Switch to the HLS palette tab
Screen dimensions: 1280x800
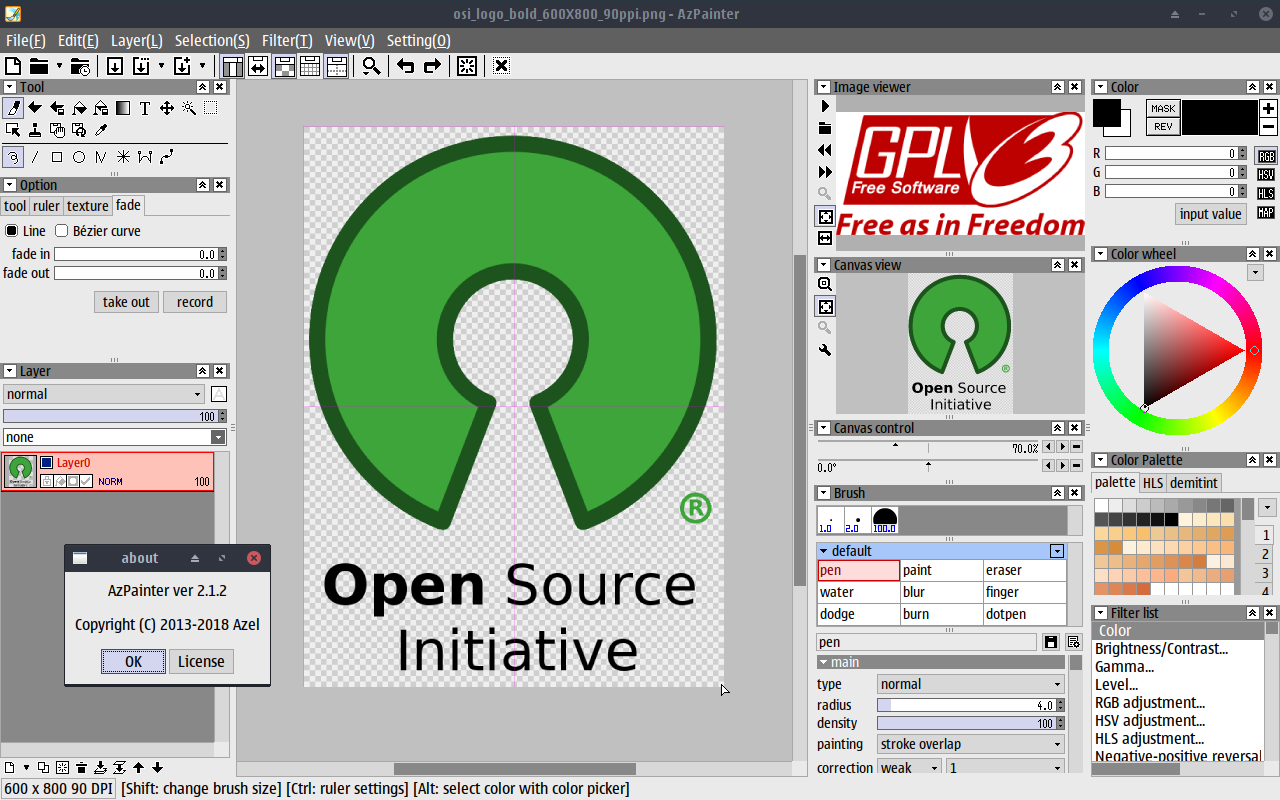[1153, 483]
